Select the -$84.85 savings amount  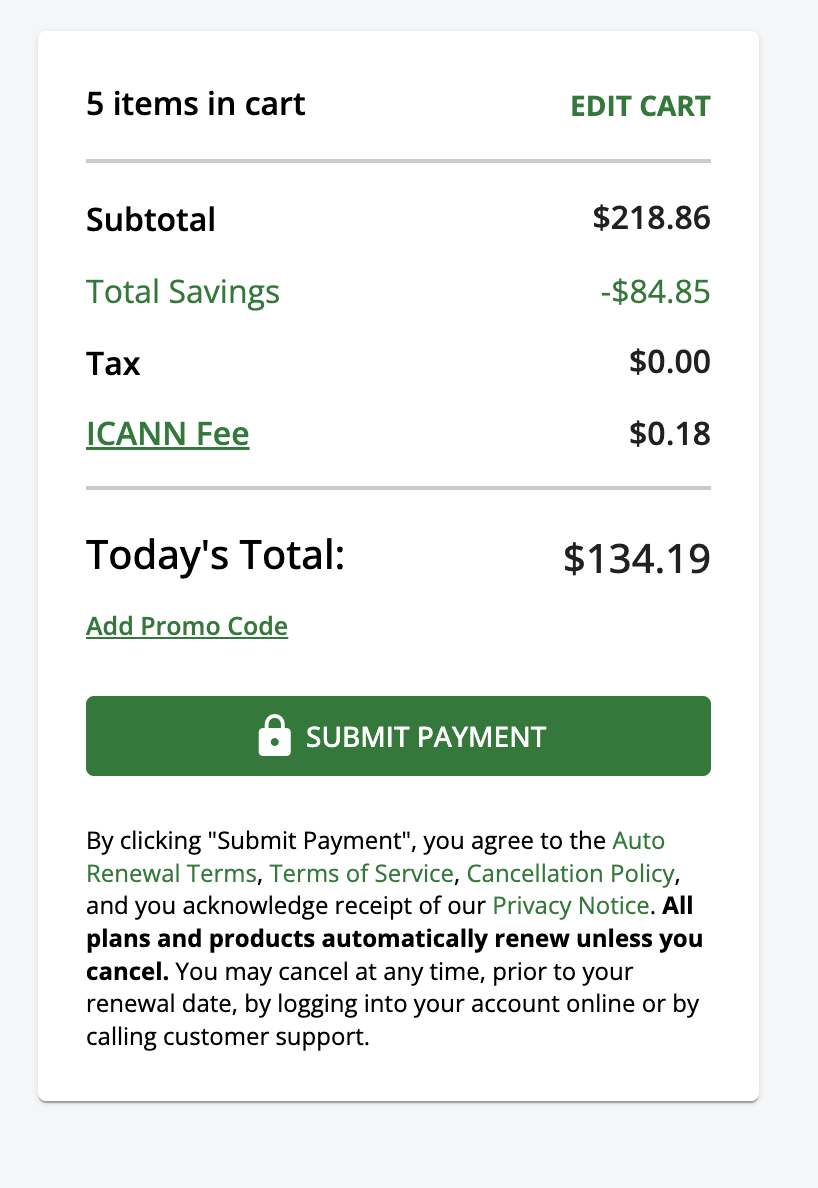click(x=655, y=292)
